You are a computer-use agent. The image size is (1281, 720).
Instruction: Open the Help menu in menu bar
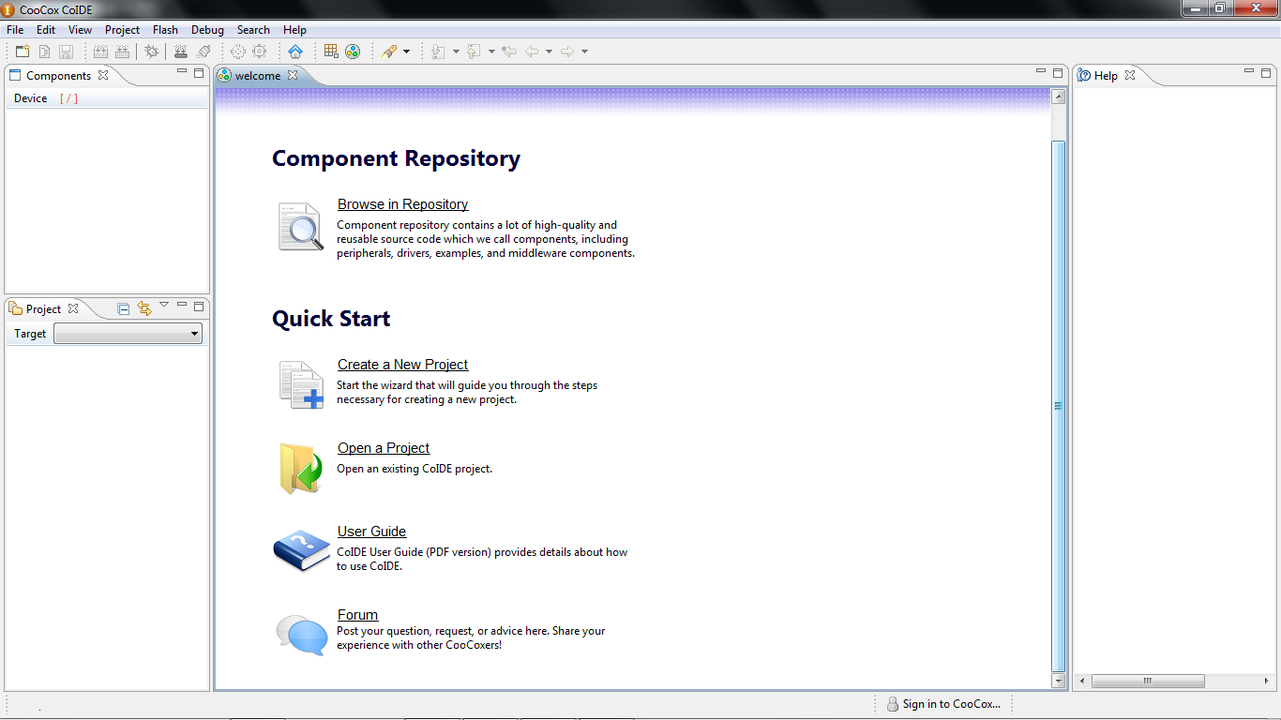coord(295,30)
